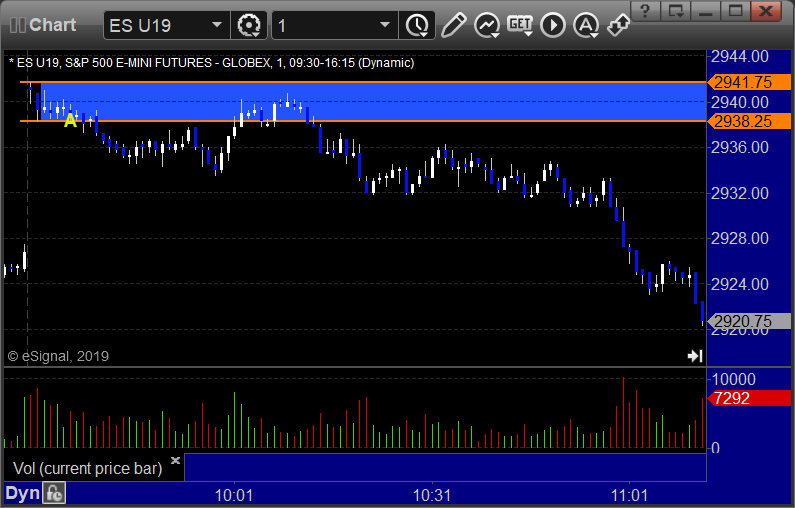Close the Vol study pane
Image resolution: width=795 pixels, height=508 pixels.
(x=175, y=460)
